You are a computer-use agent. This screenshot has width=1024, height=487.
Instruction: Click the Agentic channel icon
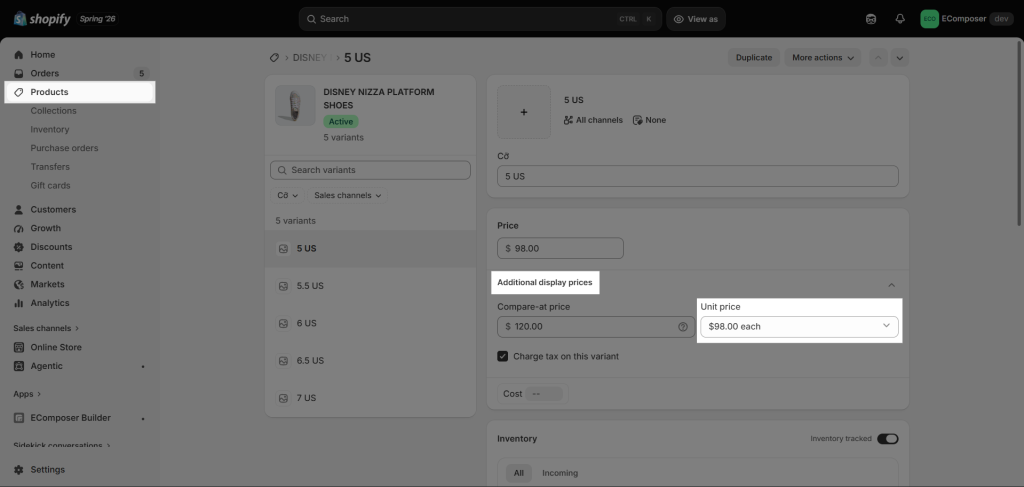(19, 366)
